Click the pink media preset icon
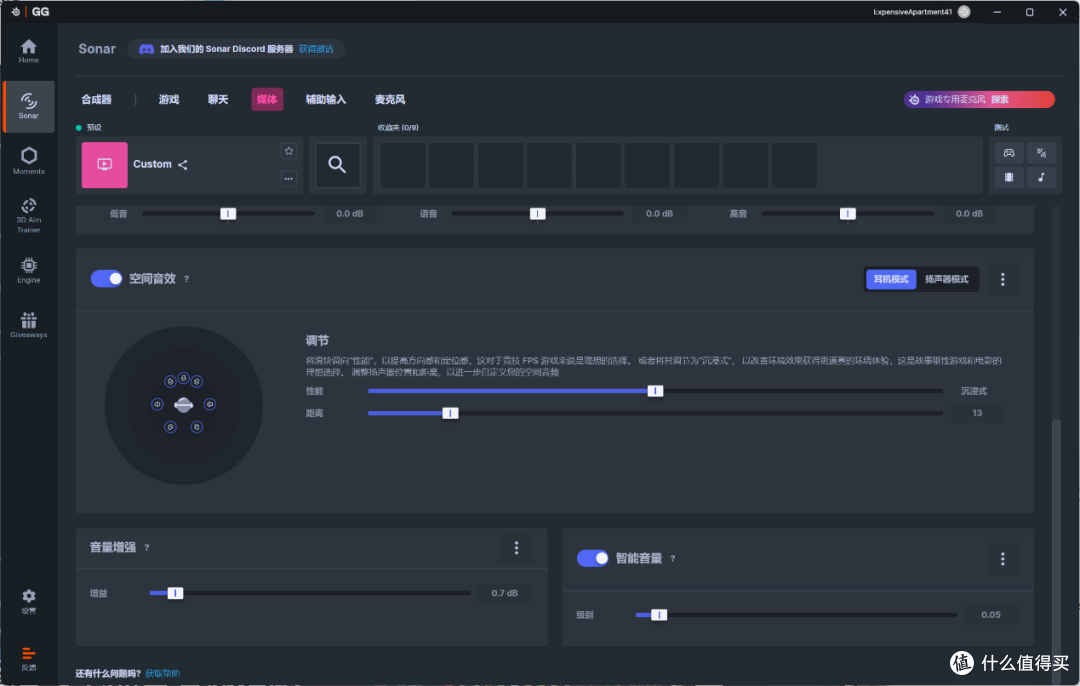The image size is (1080, 686). click(x=105, y=165)
